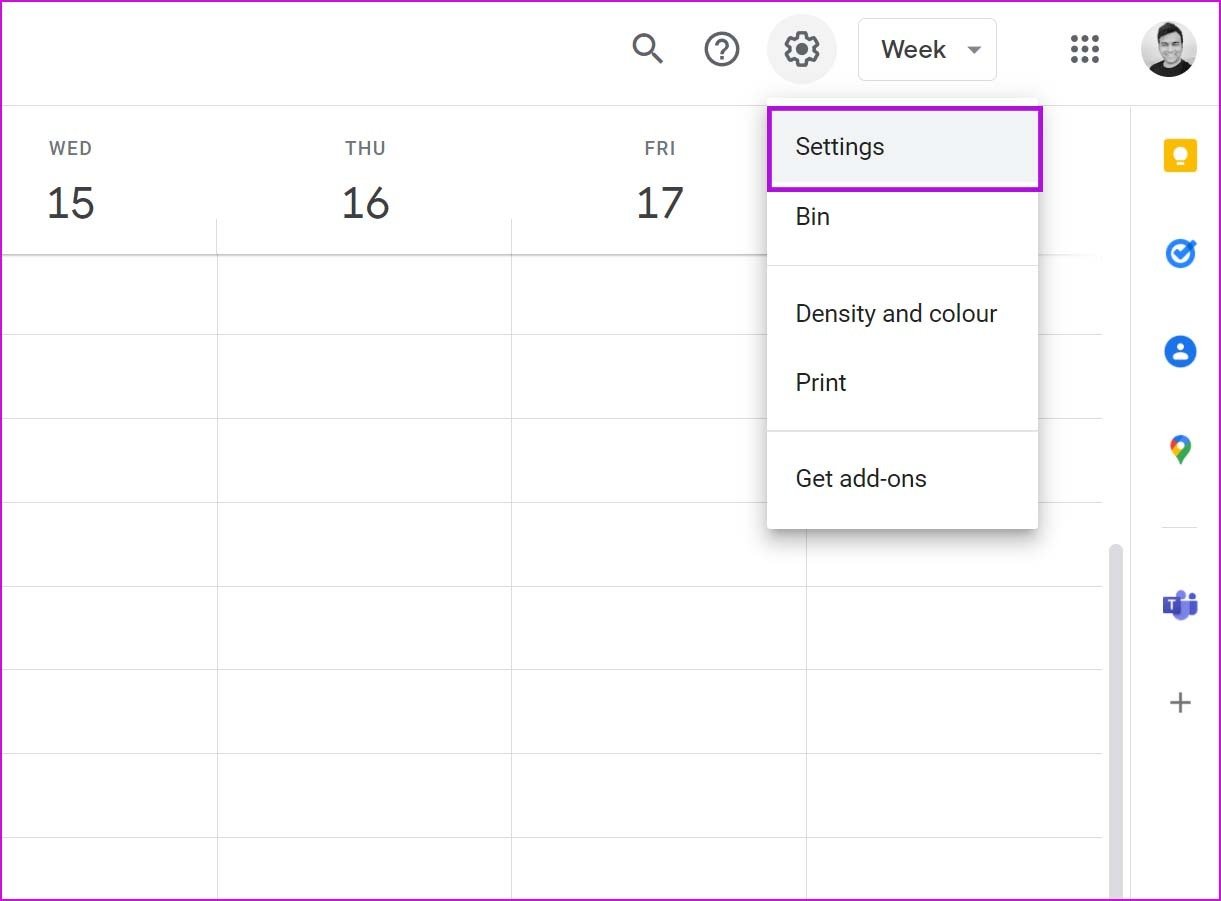The image size is (1221, 901).
Task: Open Google Maps in side panel
Action: 1181,449
